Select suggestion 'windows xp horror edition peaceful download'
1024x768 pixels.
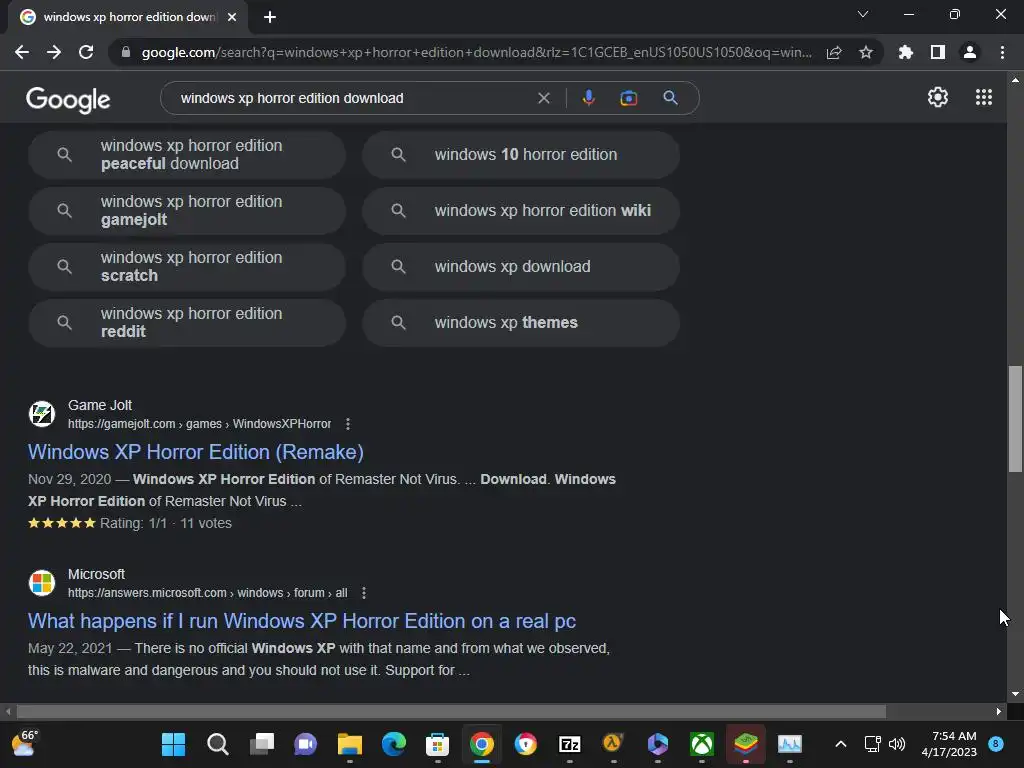[187, 155]
